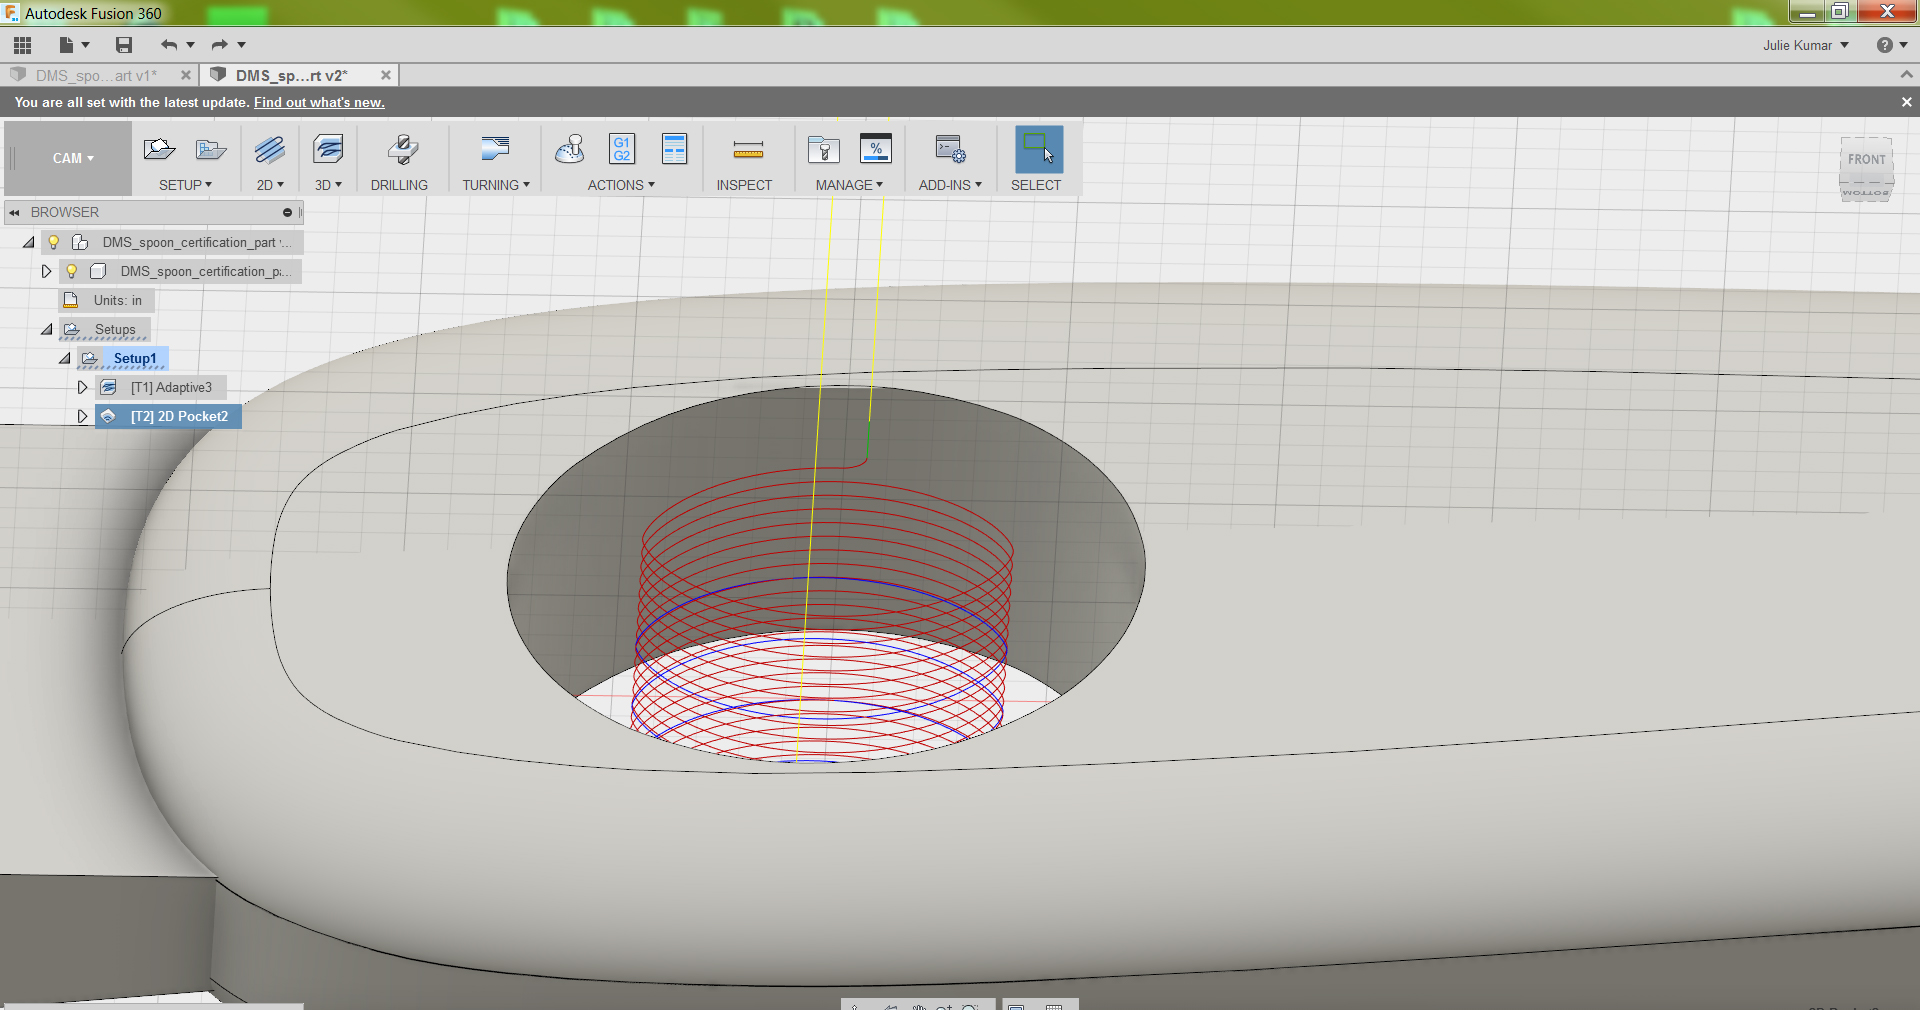Screen dimensions: 1920x1010
Task: Toggle lightbulb visibility of root DMS_spoon_certification_part
Action: coord(54,242)
